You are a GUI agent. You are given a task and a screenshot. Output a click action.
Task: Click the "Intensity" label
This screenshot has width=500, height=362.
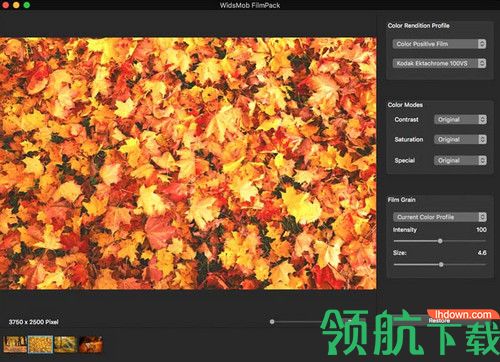pyautogui.click(x=405, y=230)
